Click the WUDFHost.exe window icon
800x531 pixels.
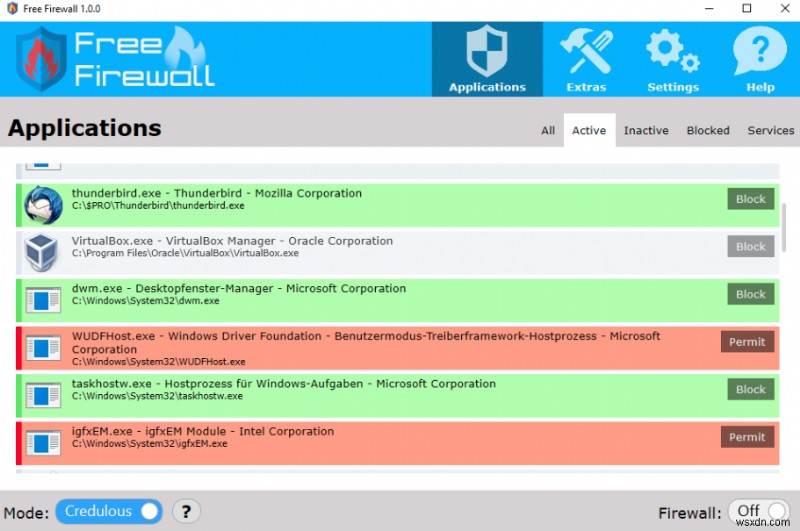click(43, 348)
